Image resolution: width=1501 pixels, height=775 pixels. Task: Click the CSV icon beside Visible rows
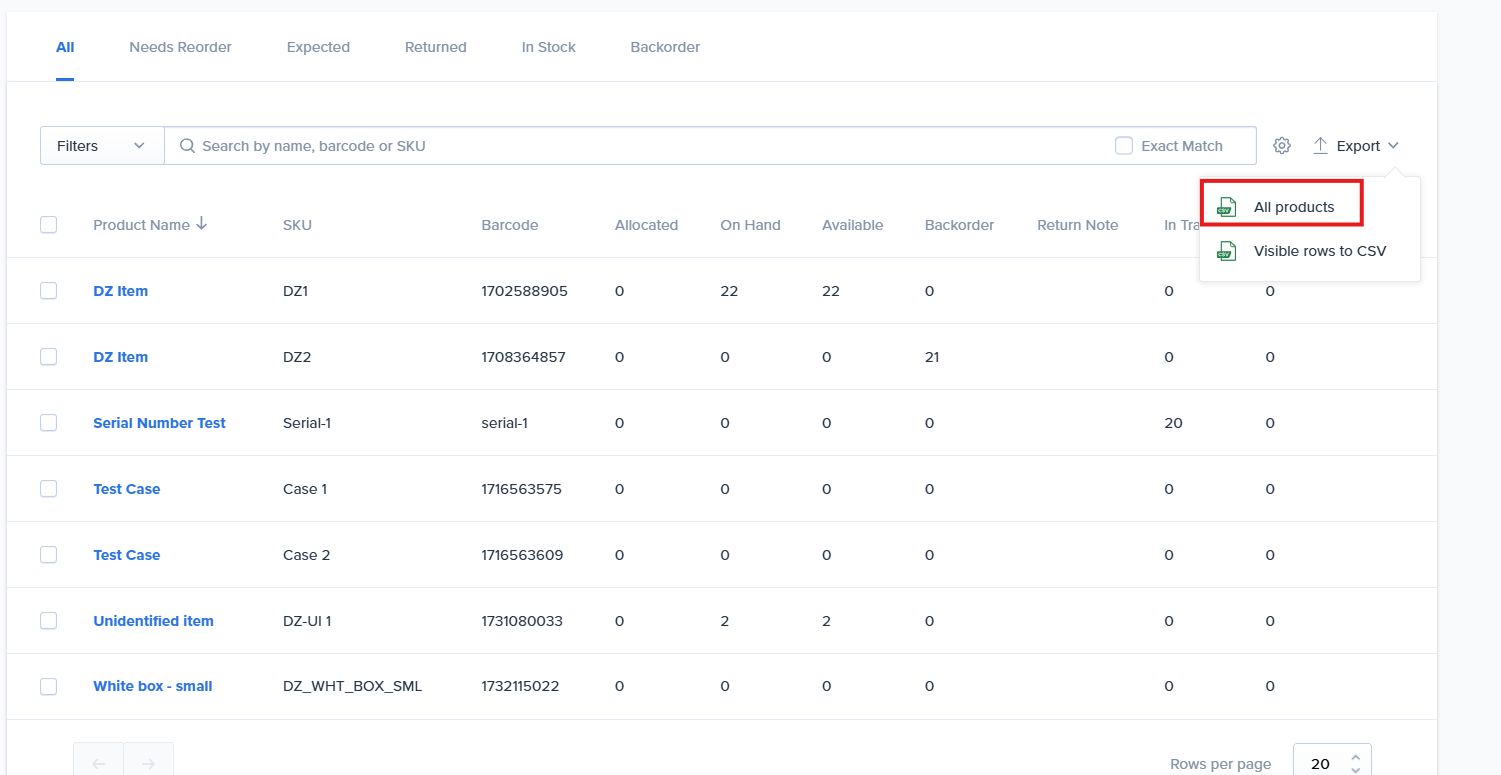click(1226, 251)
